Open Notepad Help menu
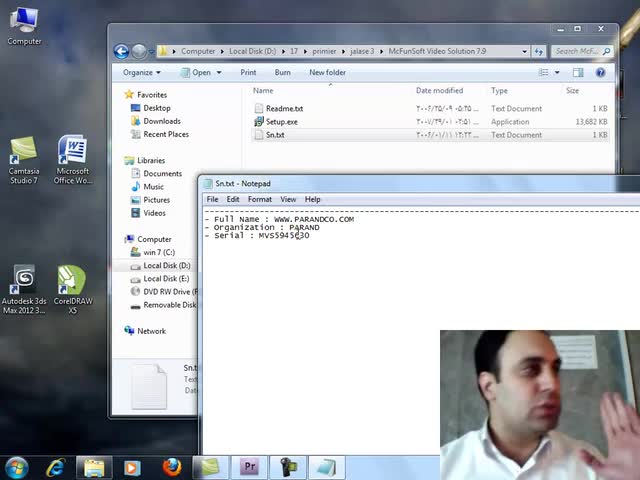 (x=312, y=199)
